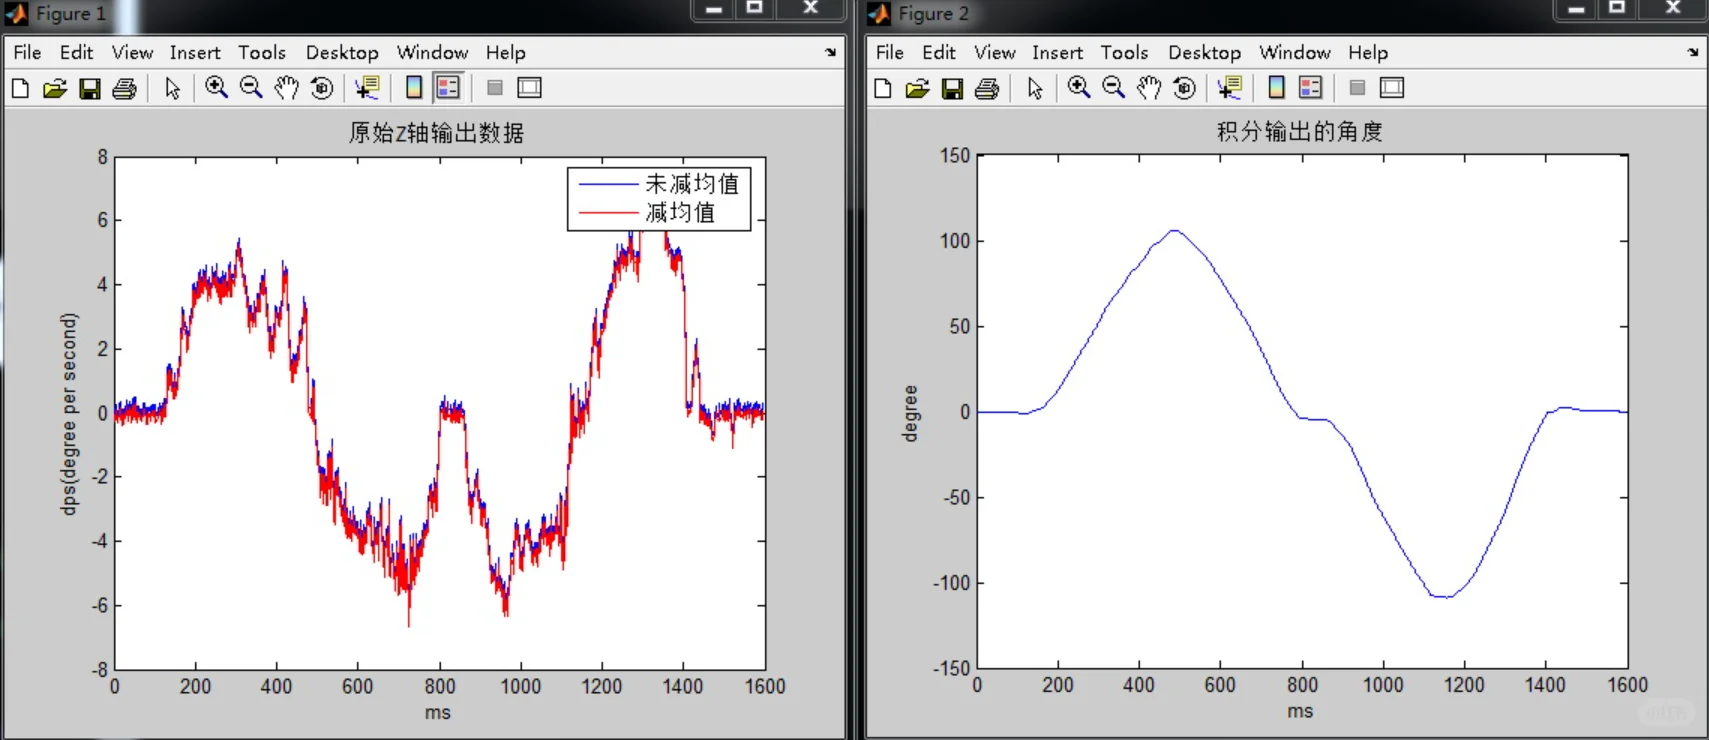Select the plot title 原始Z轴输出数据

[436, 133]
